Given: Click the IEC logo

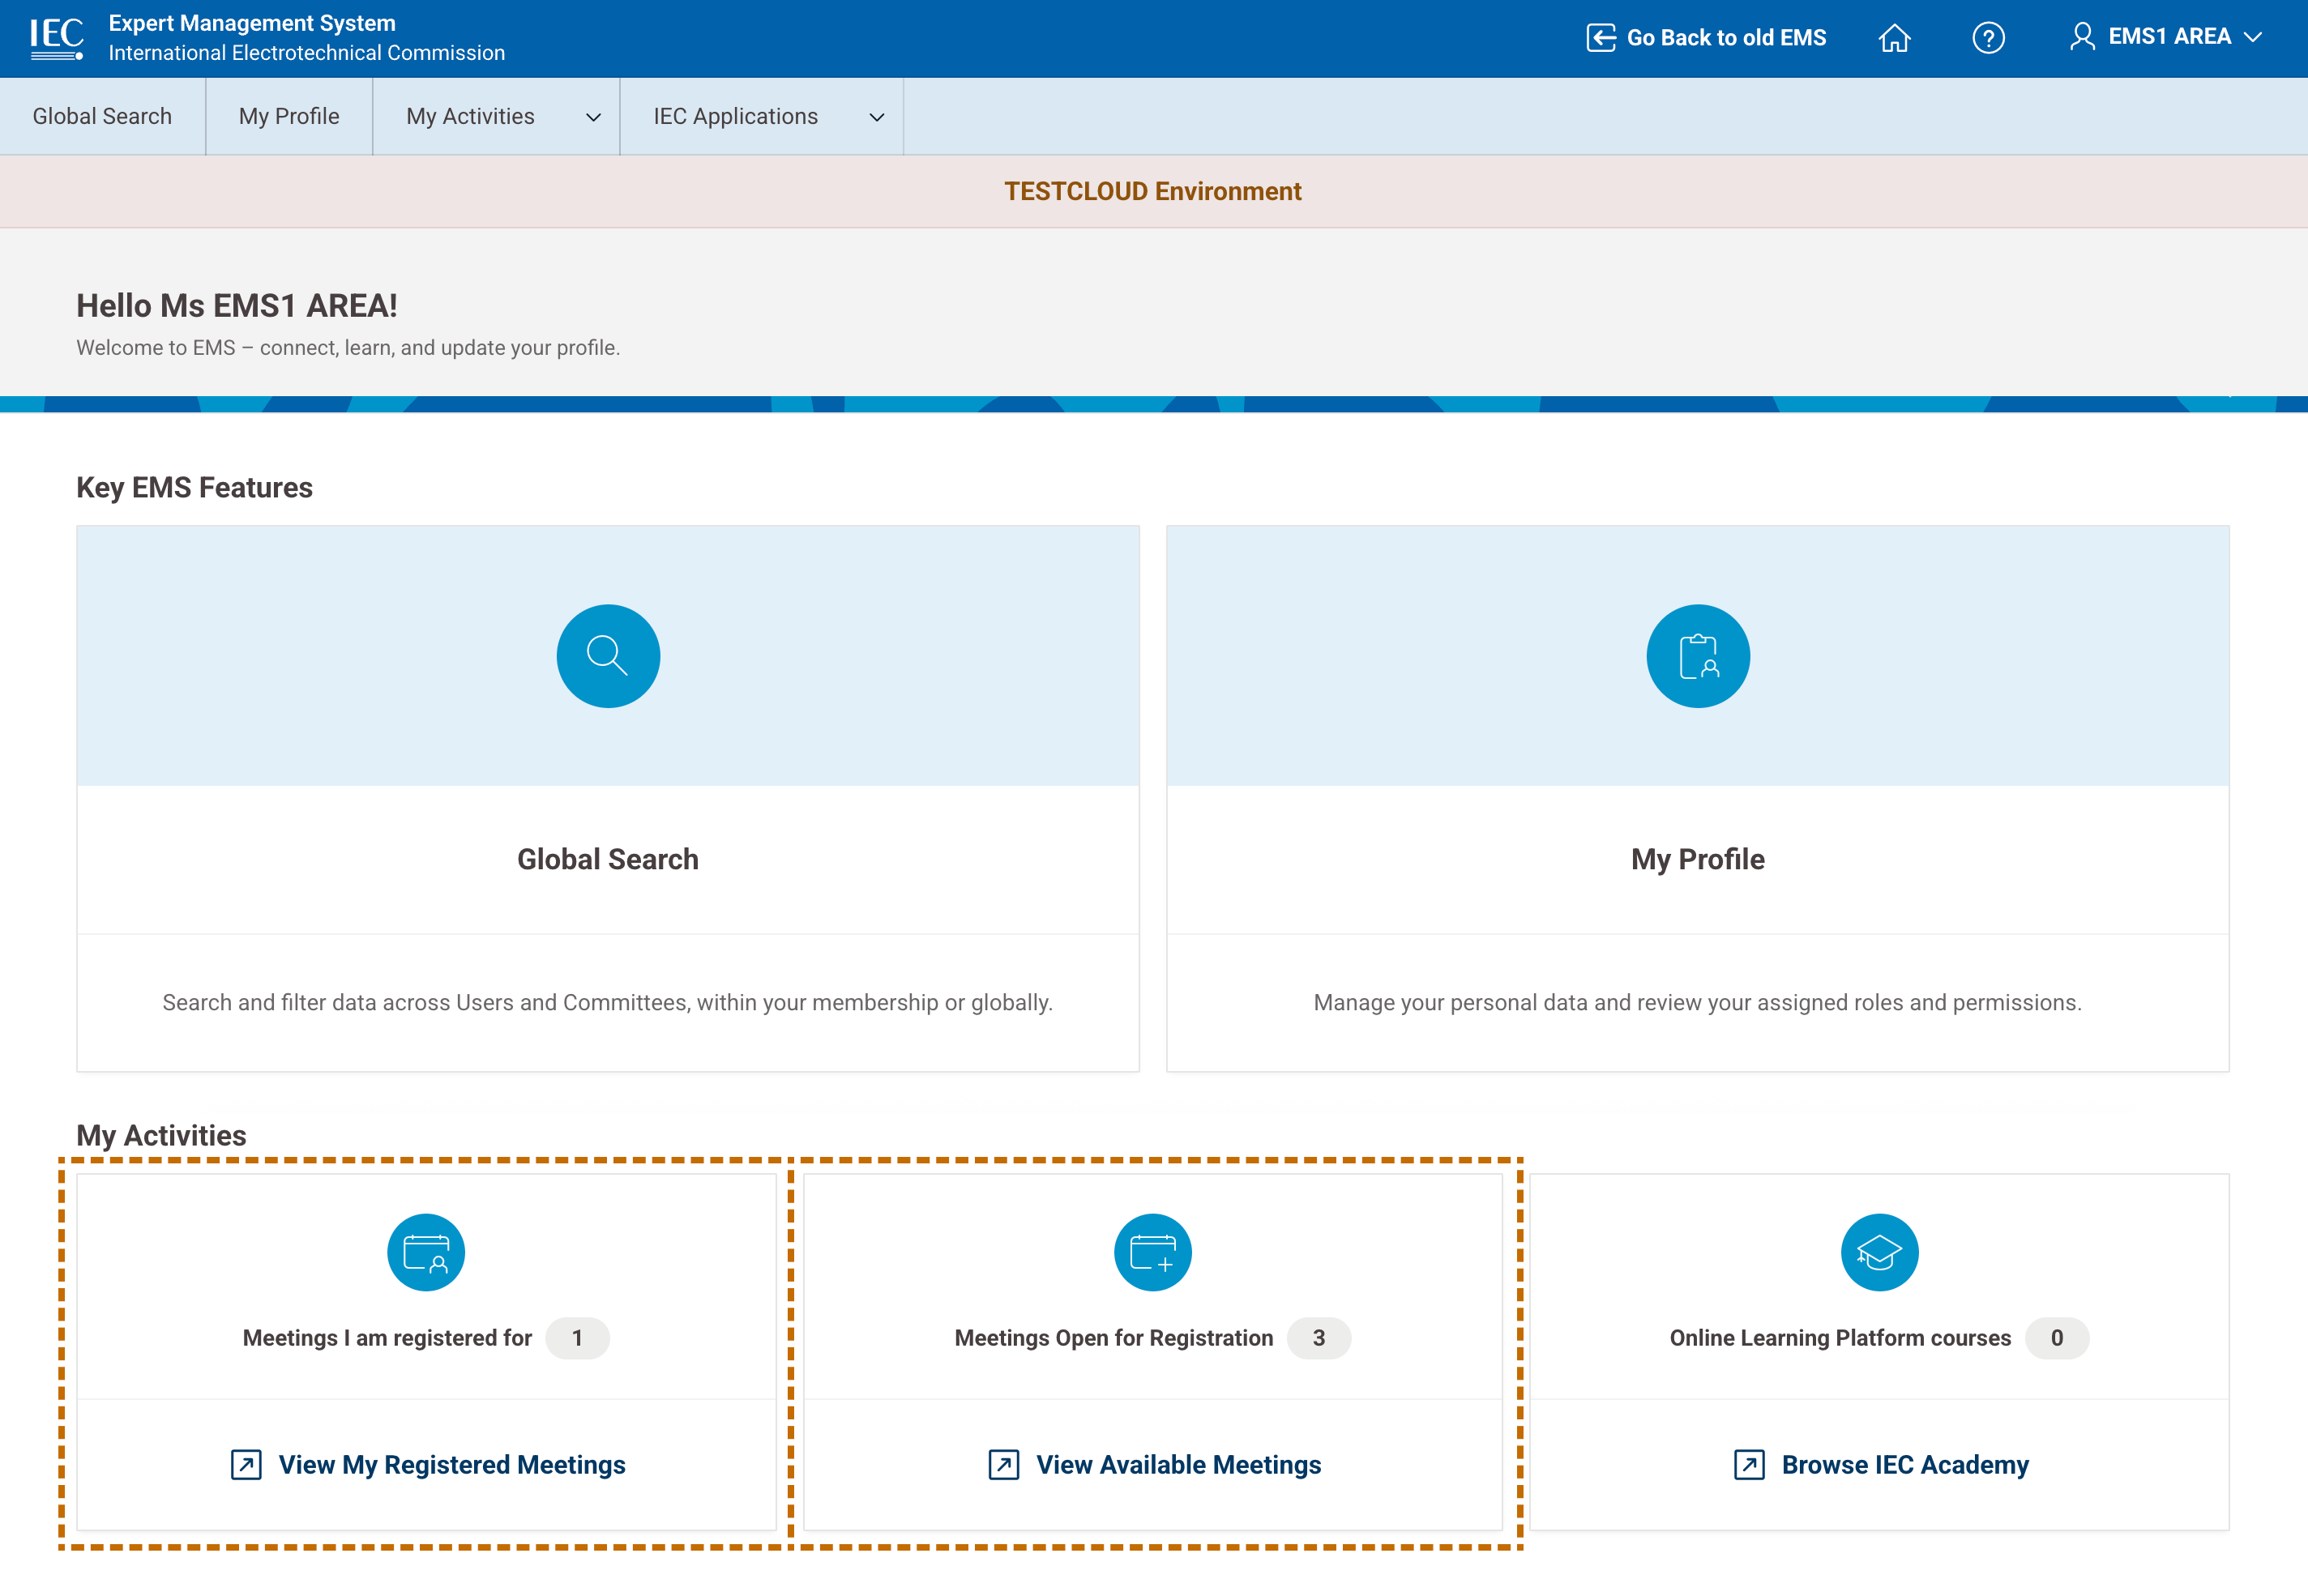Looking at the screenshot, I should coord(56,38).
